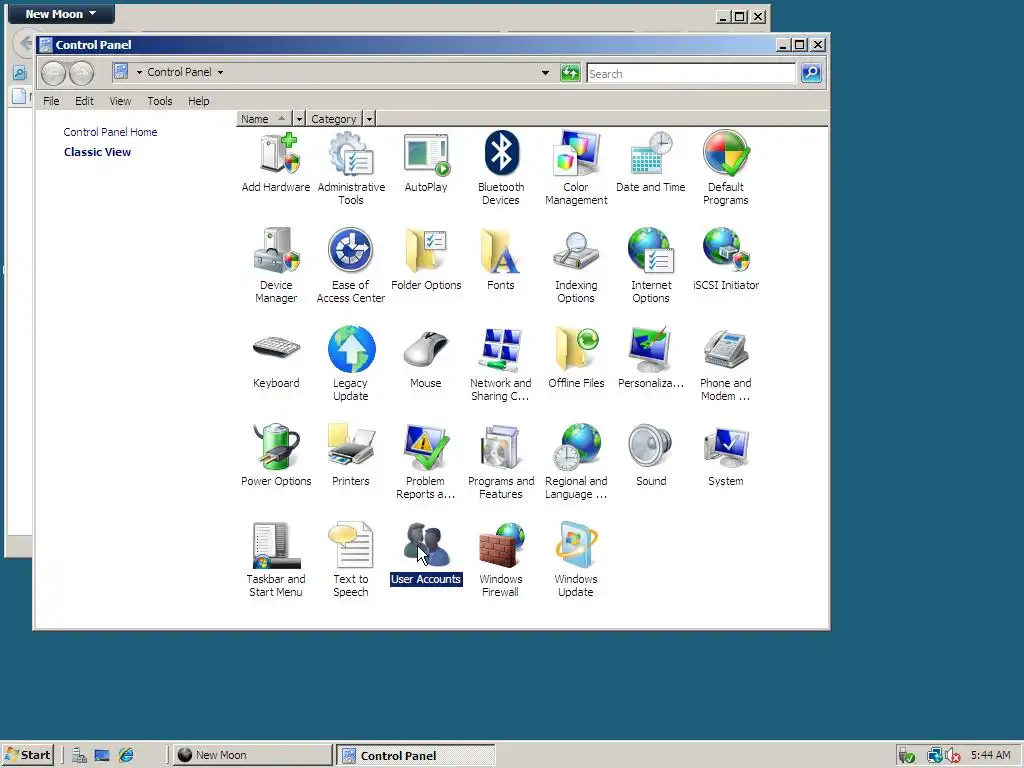The image size is (1024, 768).
Task: Expand the Category column dropdown arrow
Action: (x=370, y=119)
